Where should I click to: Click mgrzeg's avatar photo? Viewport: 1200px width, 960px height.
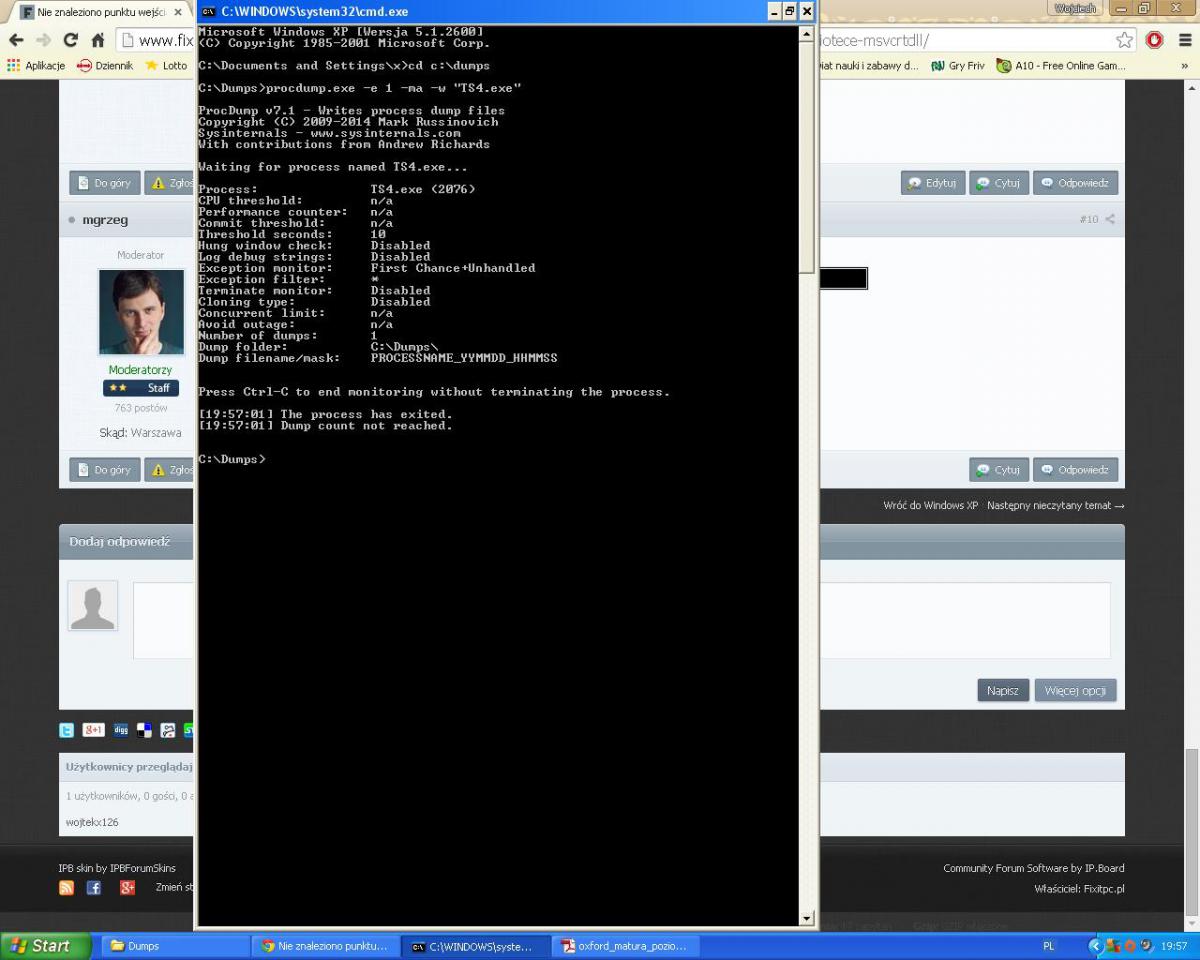(x=141, y=312)
